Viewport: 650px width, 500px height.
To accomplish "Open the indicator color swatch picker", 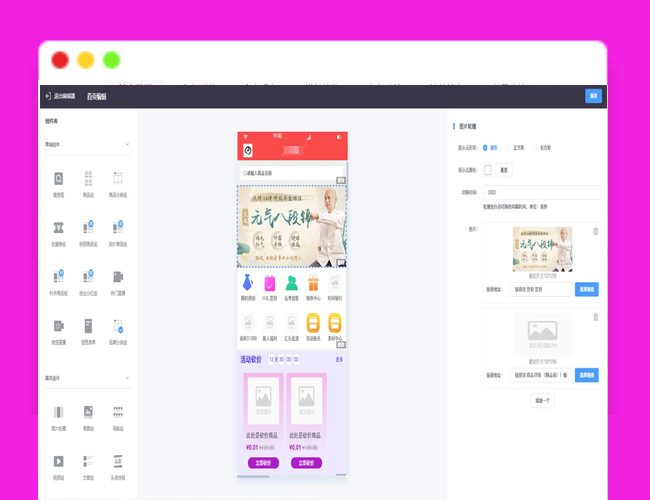I will pyautogui.click(x=488, y=170).
